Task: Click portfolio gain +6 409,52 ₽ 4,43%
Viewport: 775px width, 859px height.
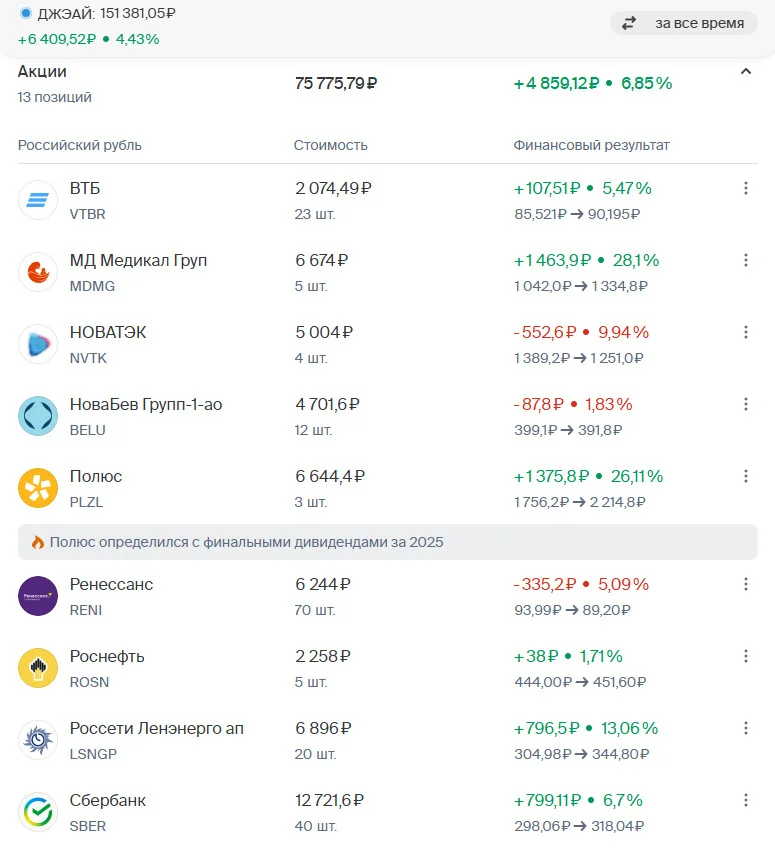Action: (88, 39)
